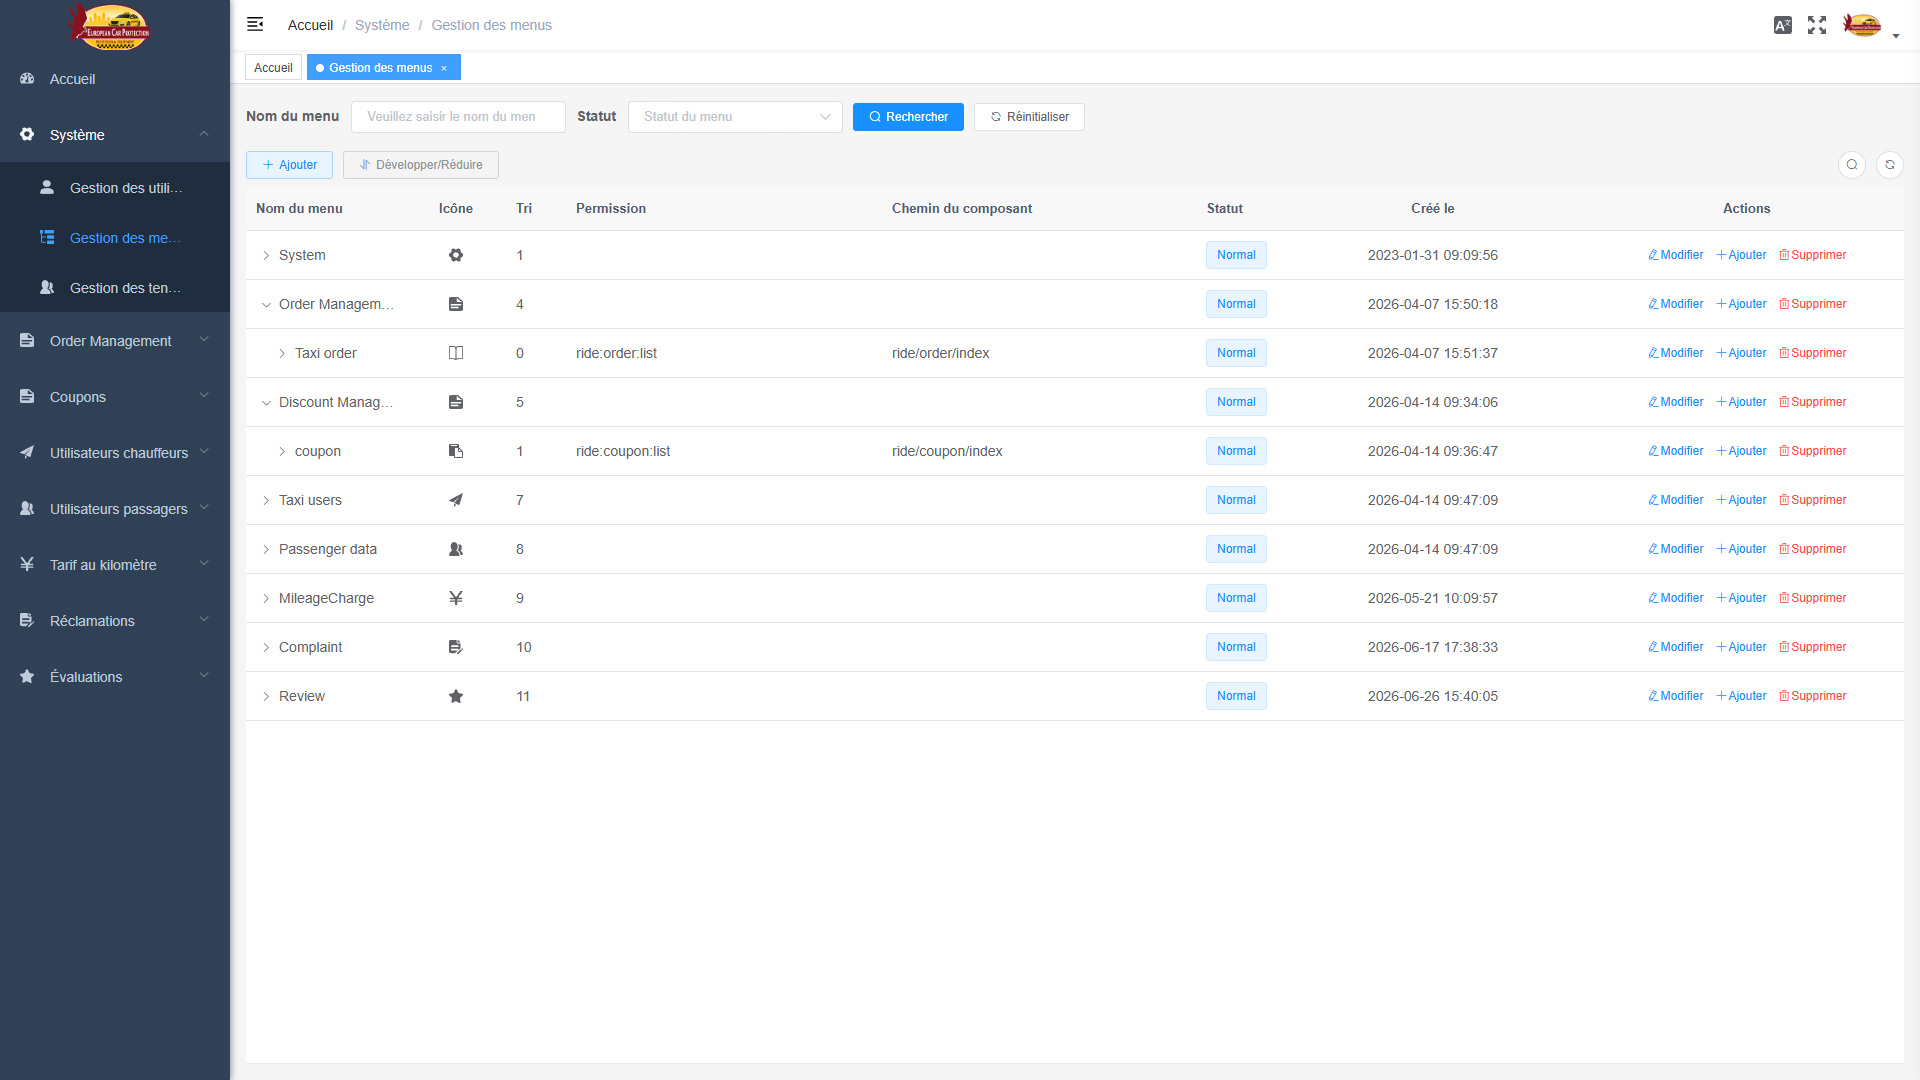Click Modifier in the System row
1920x1080 pixels.
pos(1676,255)
